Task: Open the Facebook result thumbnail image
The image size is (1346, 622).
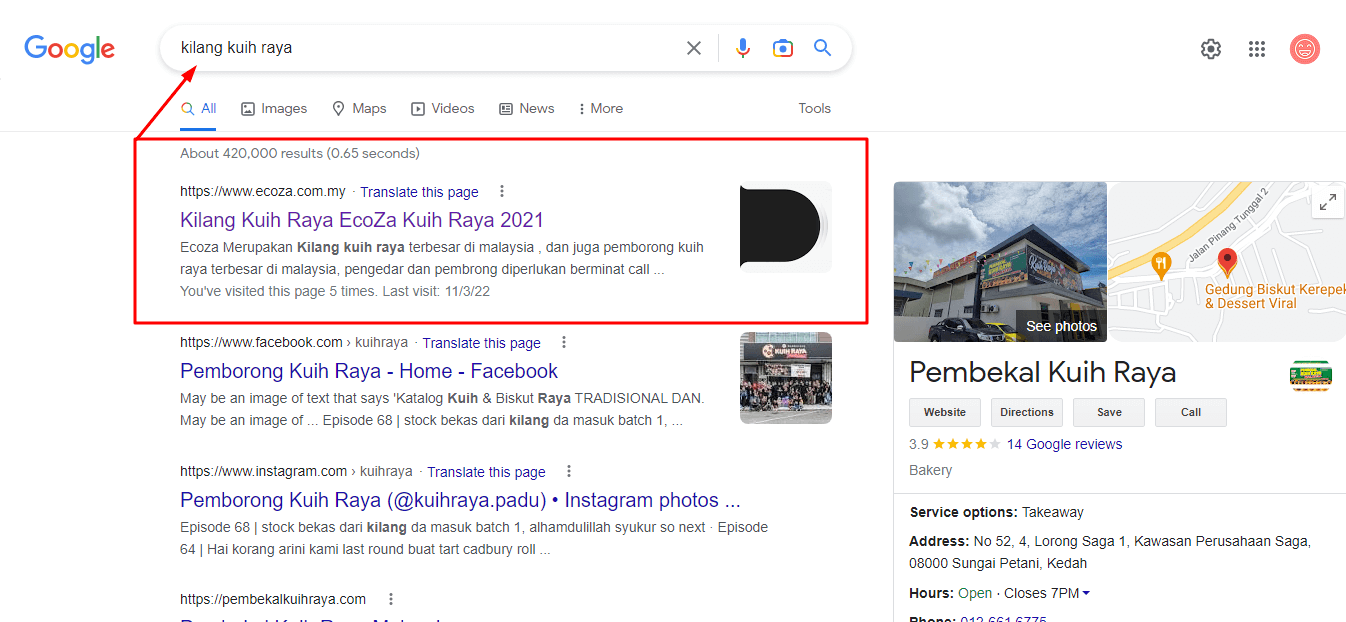Action: (x=786, y=378)
